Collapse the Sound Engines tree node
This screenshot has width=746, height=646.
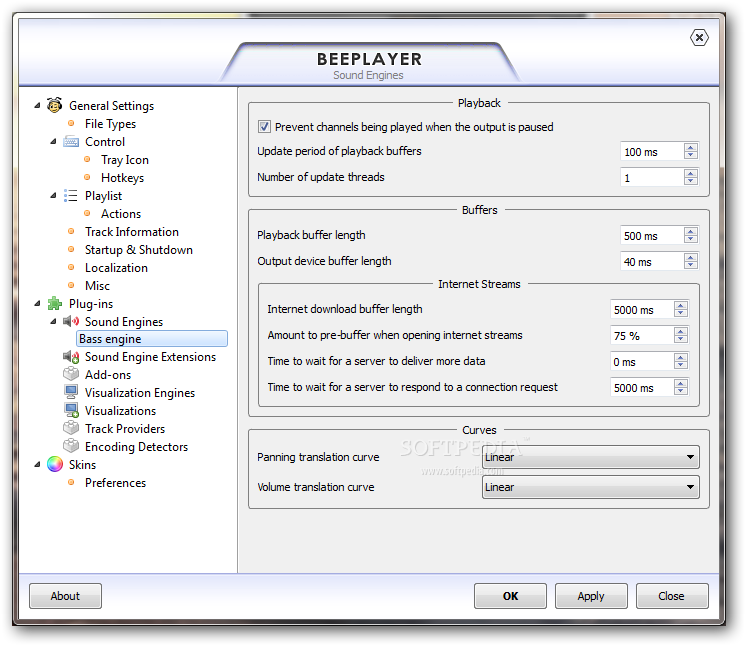click(53, 322)
